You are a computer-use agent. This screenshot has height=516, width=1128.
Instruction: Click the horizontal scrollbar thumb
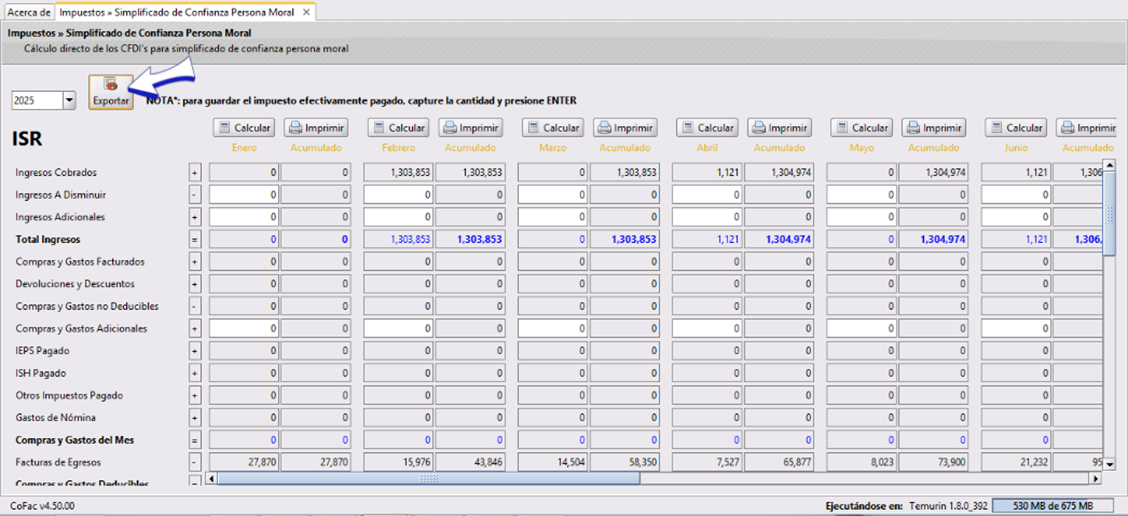(x=428, y=479)
